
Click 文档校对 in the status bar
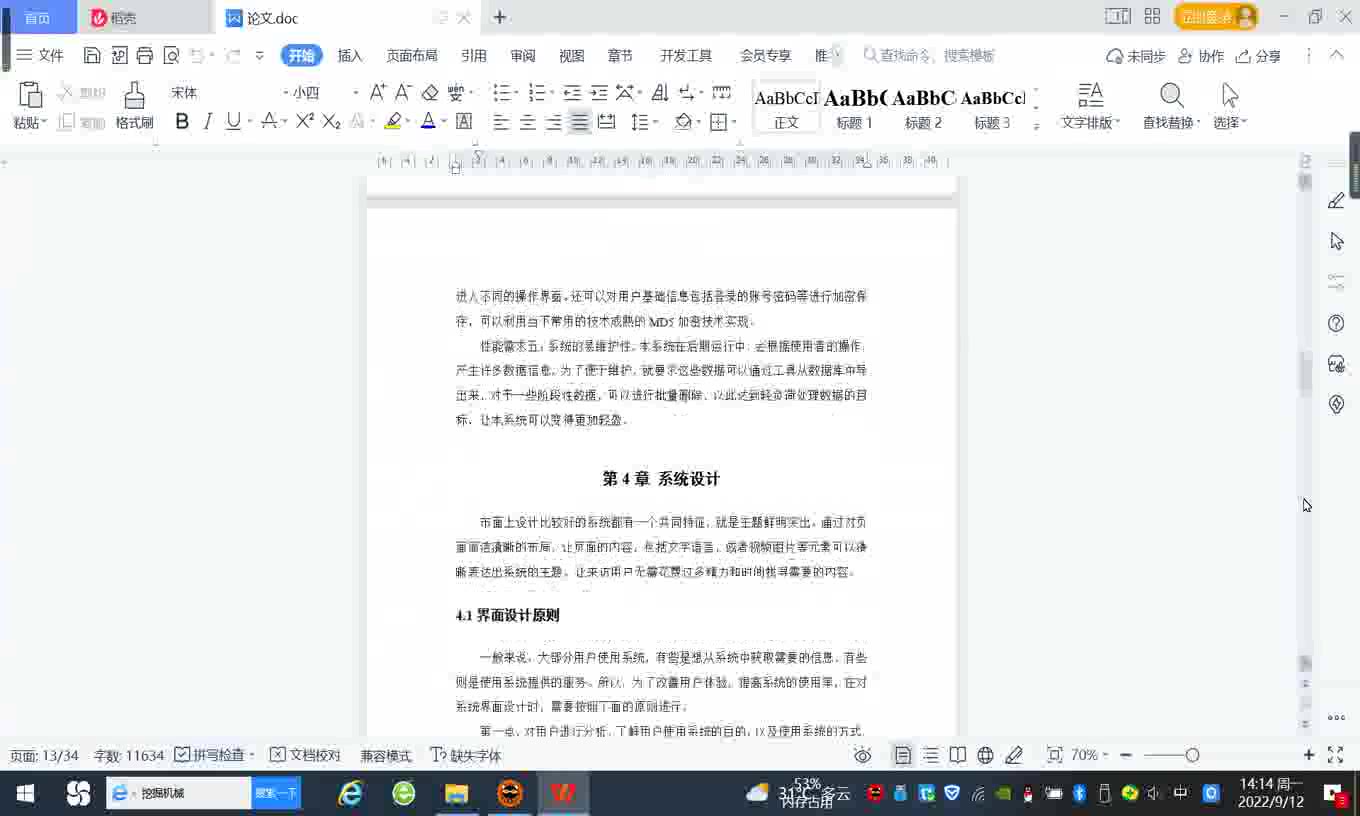tap(305, 755)
